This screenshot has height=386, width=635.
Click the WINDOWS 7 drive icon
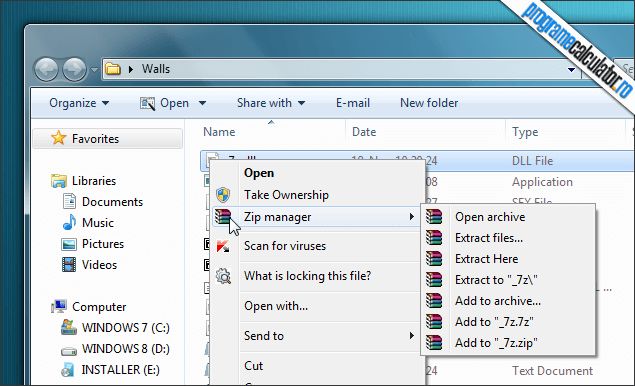[69, 327]
